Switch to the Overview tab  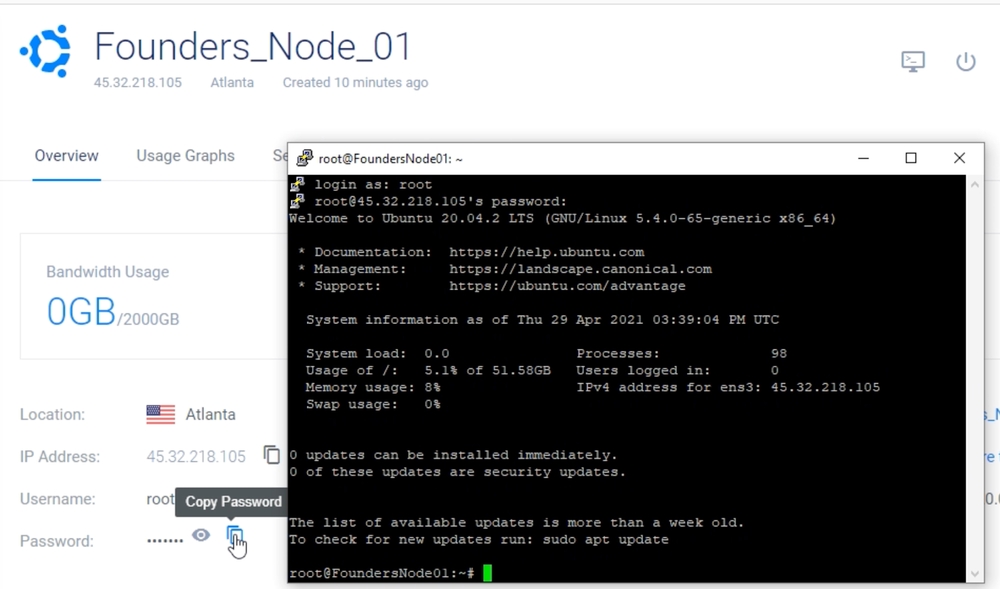coord(66,156)
